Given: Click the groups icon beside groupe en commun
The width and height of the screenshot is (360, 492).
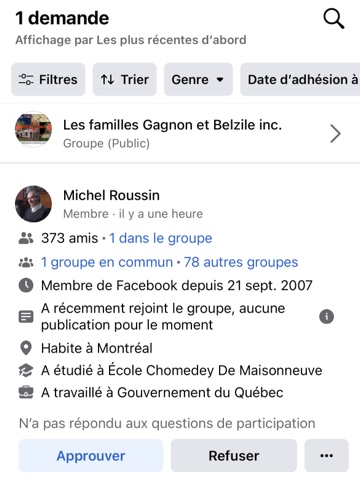Looking at the screenshot, I should (26, 263).
